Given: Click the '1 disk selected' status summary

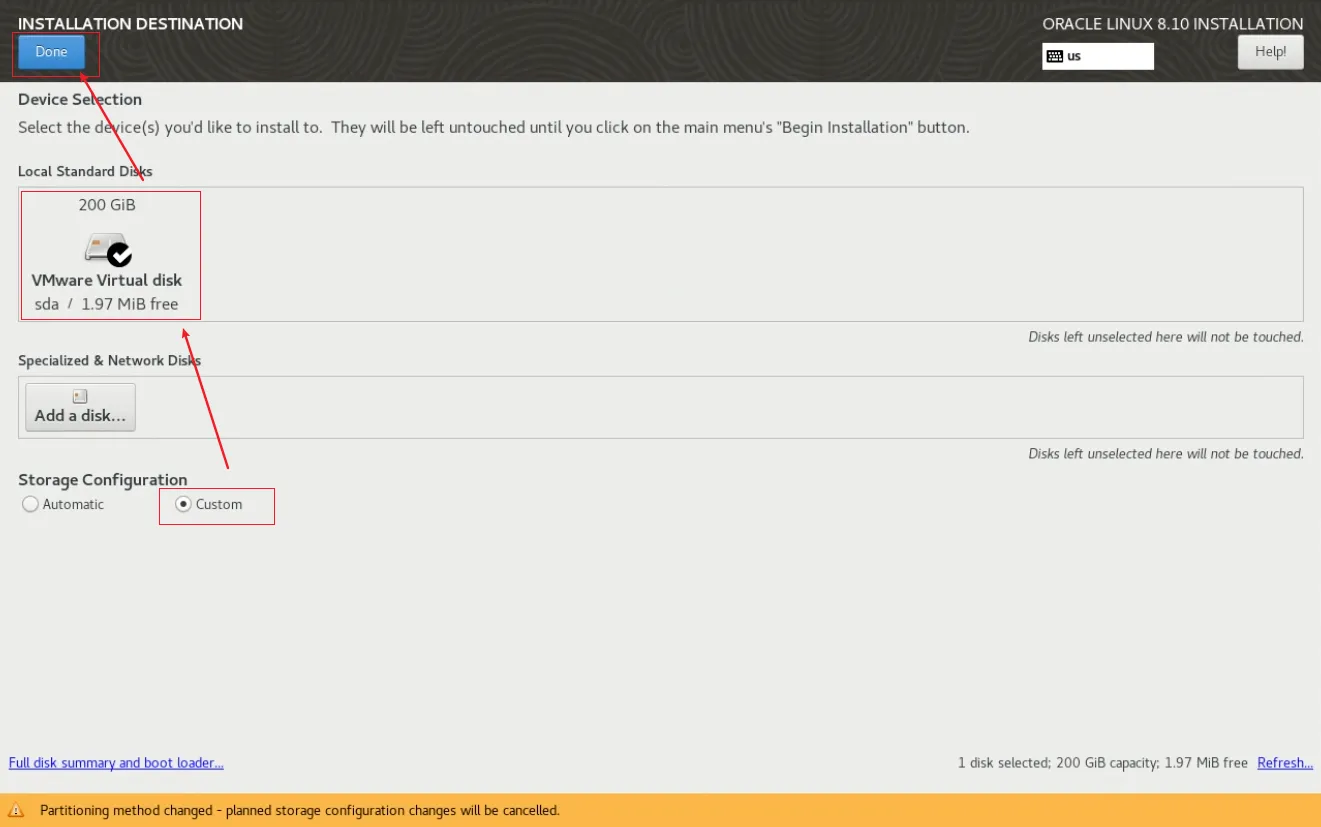Looking at the screenshot, I should (x=1102, y=763).
